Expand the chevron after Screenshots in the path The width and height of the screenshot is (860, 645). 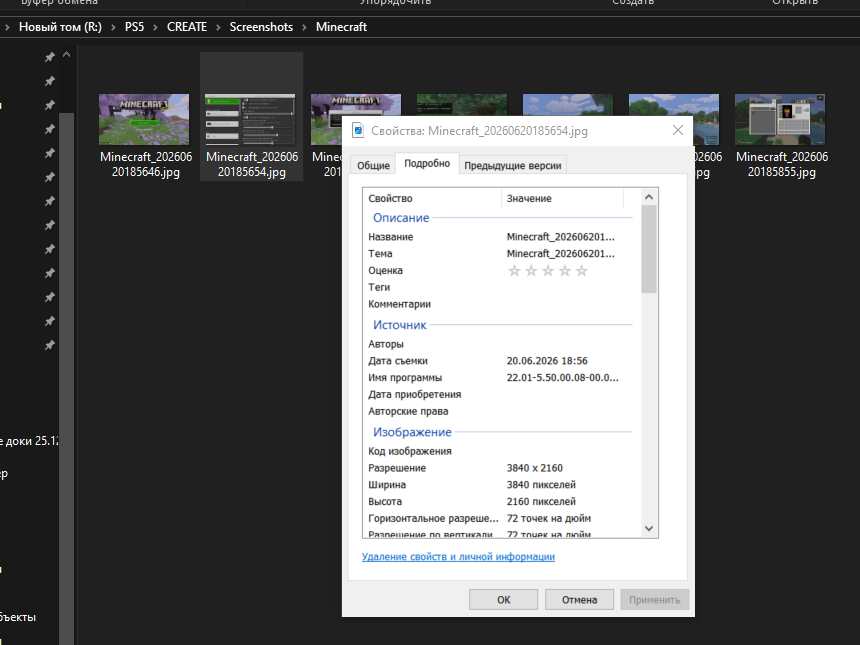304,27
